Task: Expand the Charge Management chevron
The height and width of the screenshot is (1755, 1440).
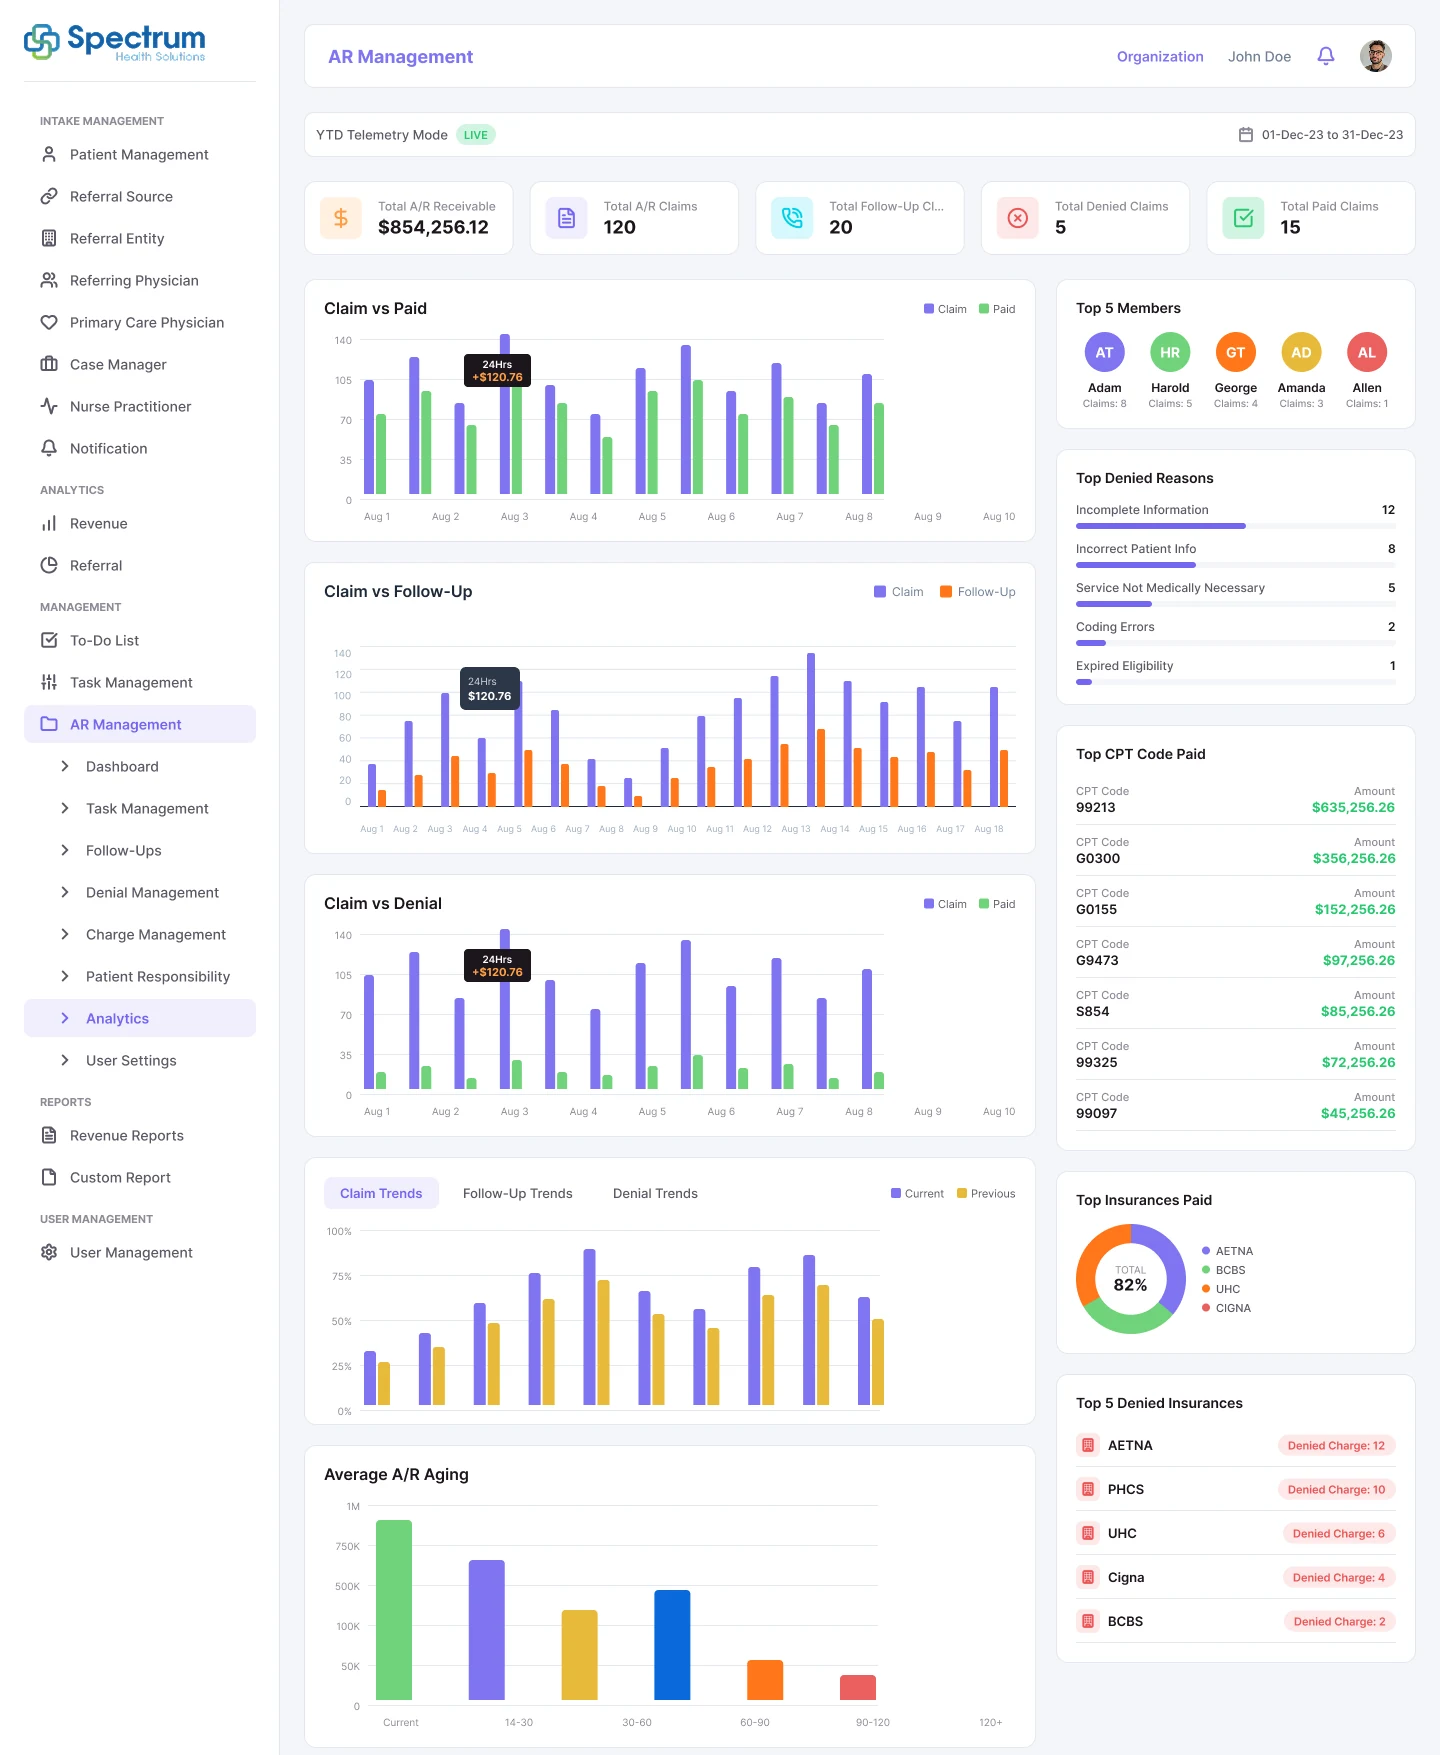Action: (x=65, y=934)
